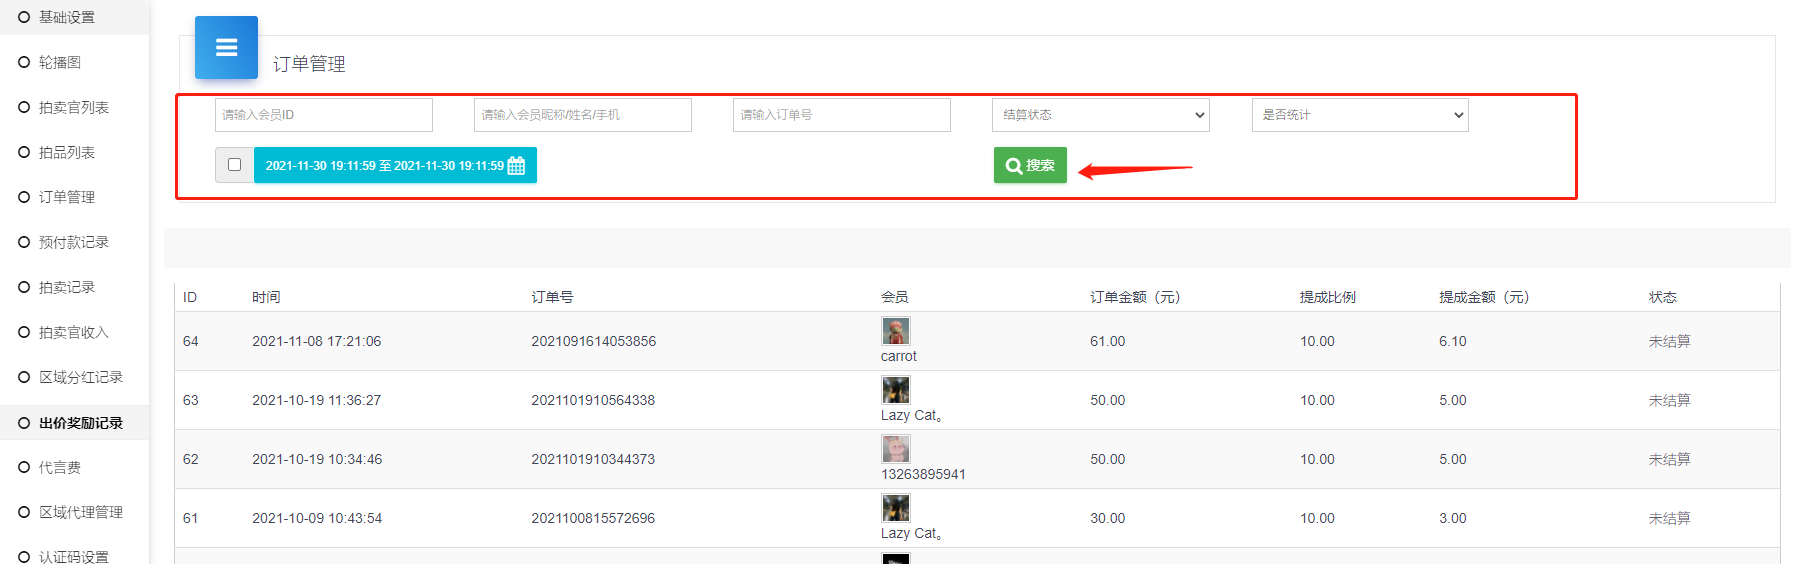Click the time 2021-10-19 10:34:46
This screenshot has height=564, width=1797.
pos(317,459)
